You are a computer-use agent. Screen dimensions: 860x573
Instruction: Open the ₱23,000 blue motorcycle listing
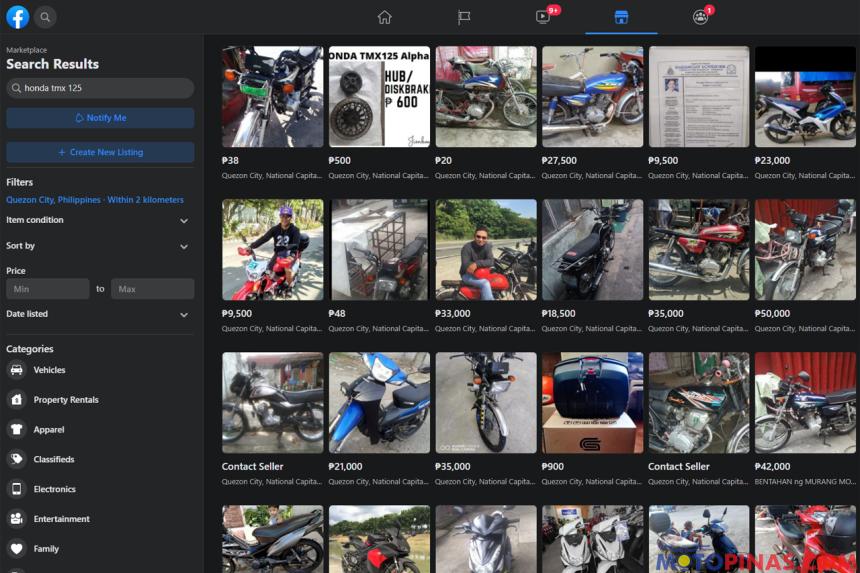click(x=805, y=97)
